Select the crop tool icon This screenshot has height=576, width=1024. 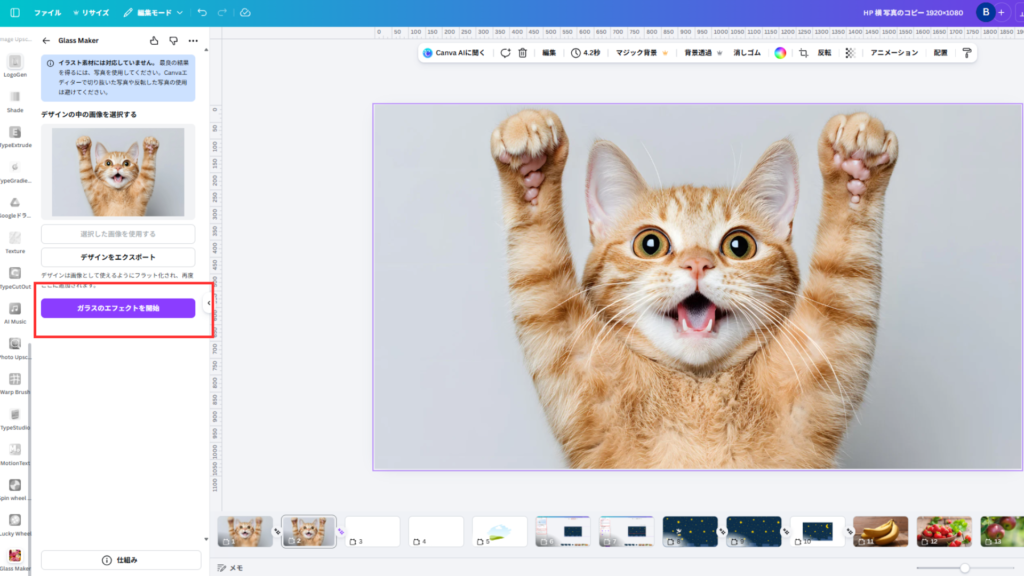[803, 53]
